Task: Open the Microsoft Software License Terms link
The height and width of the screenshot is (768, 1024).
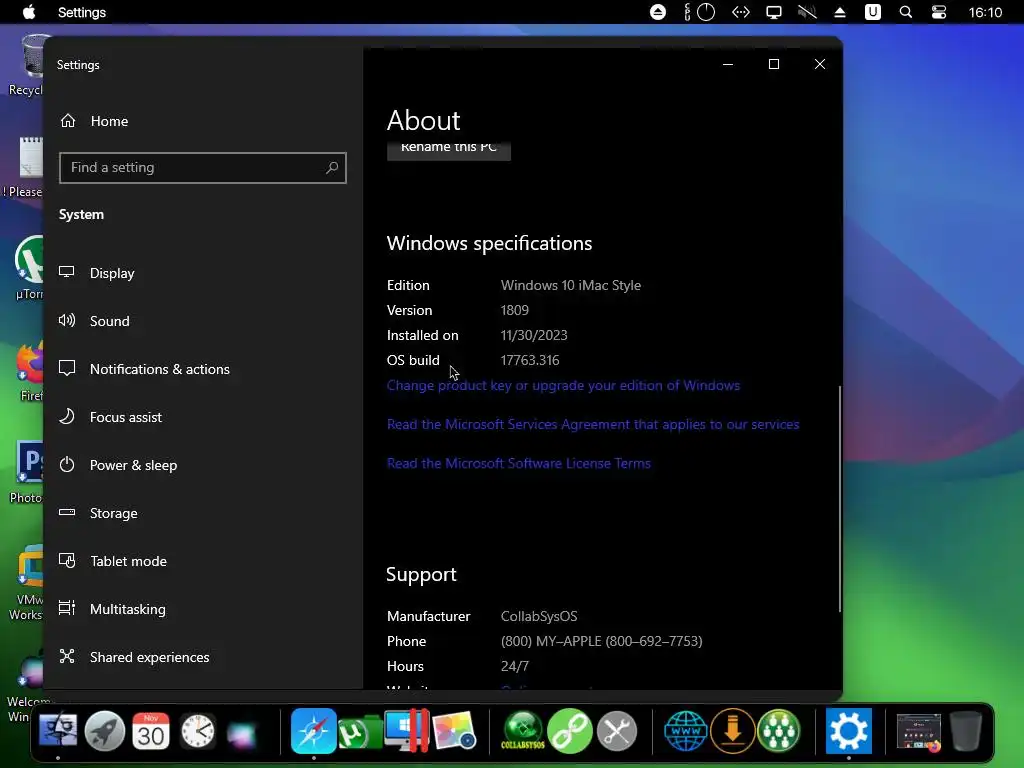Action: point(519,464)
